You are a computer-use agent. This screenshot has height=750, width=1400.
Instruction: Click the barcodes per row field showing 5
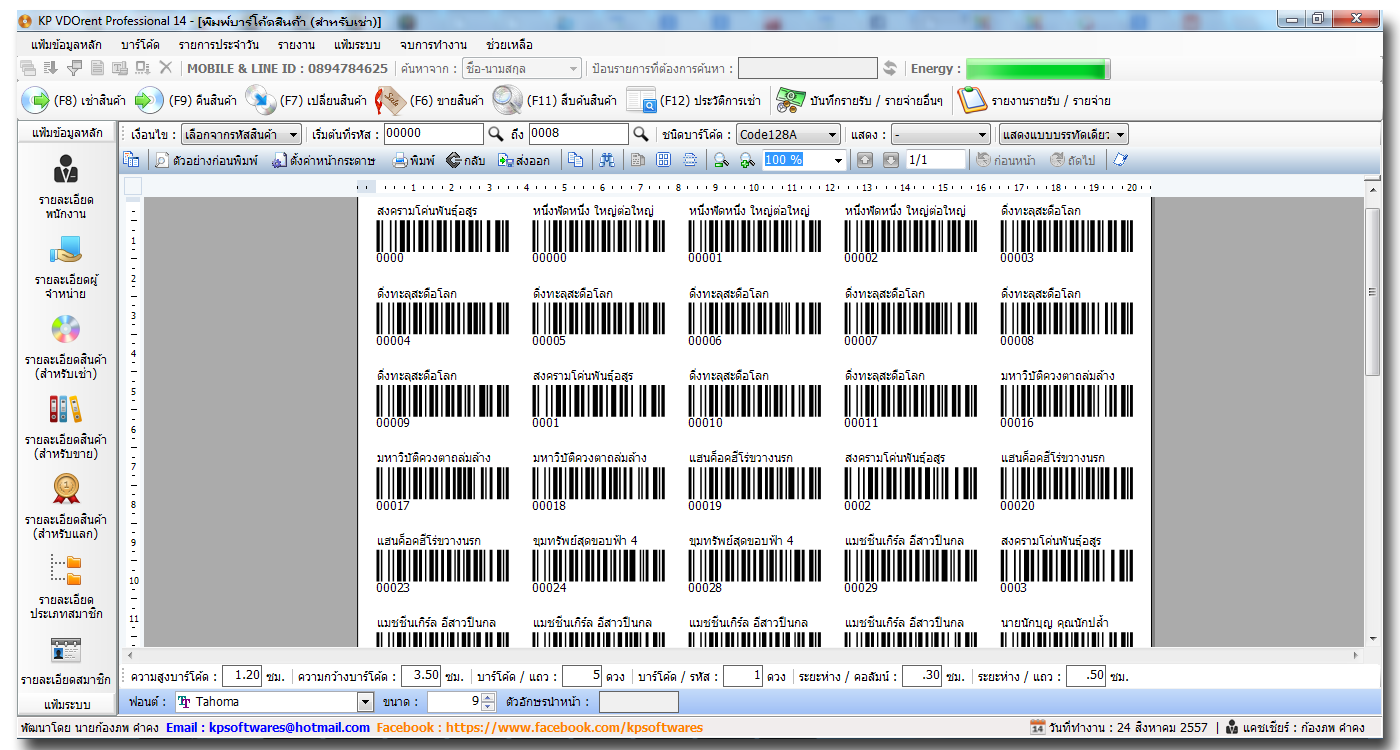coord(583,676)
